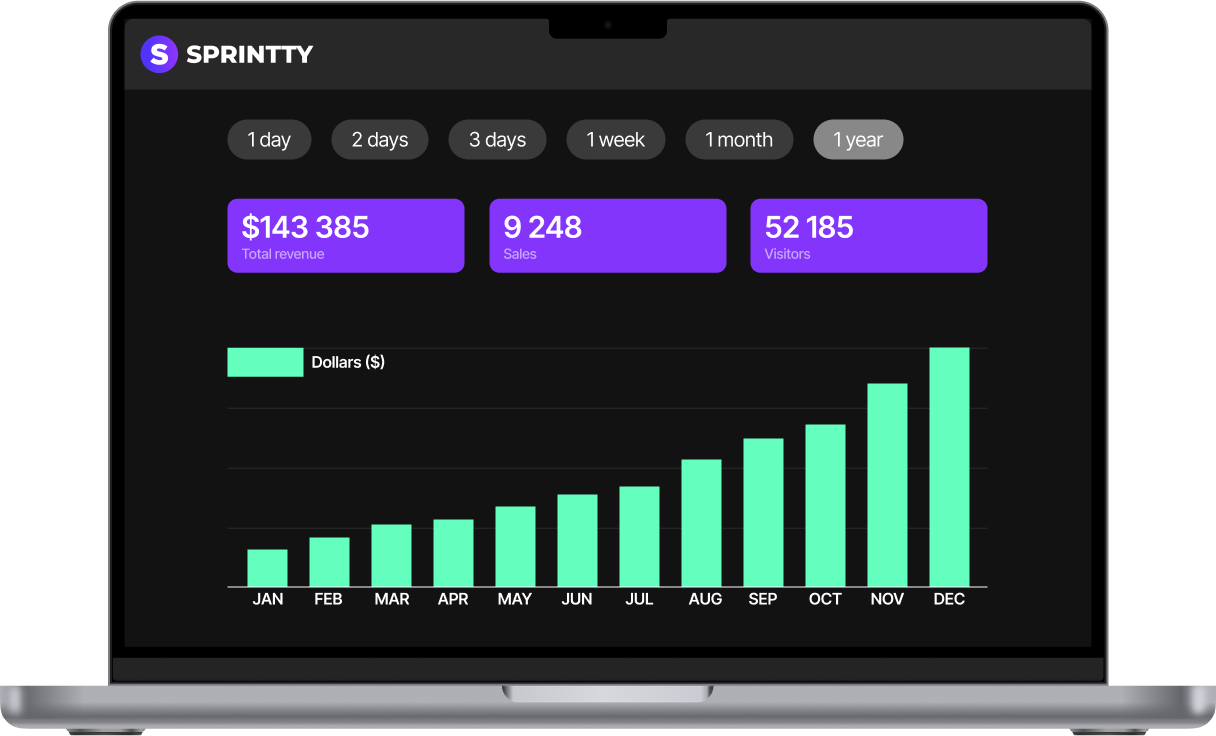Viewport: 1216px width, 736px height.
Task: Click the active 1 year filter
Action: (858, 140)
